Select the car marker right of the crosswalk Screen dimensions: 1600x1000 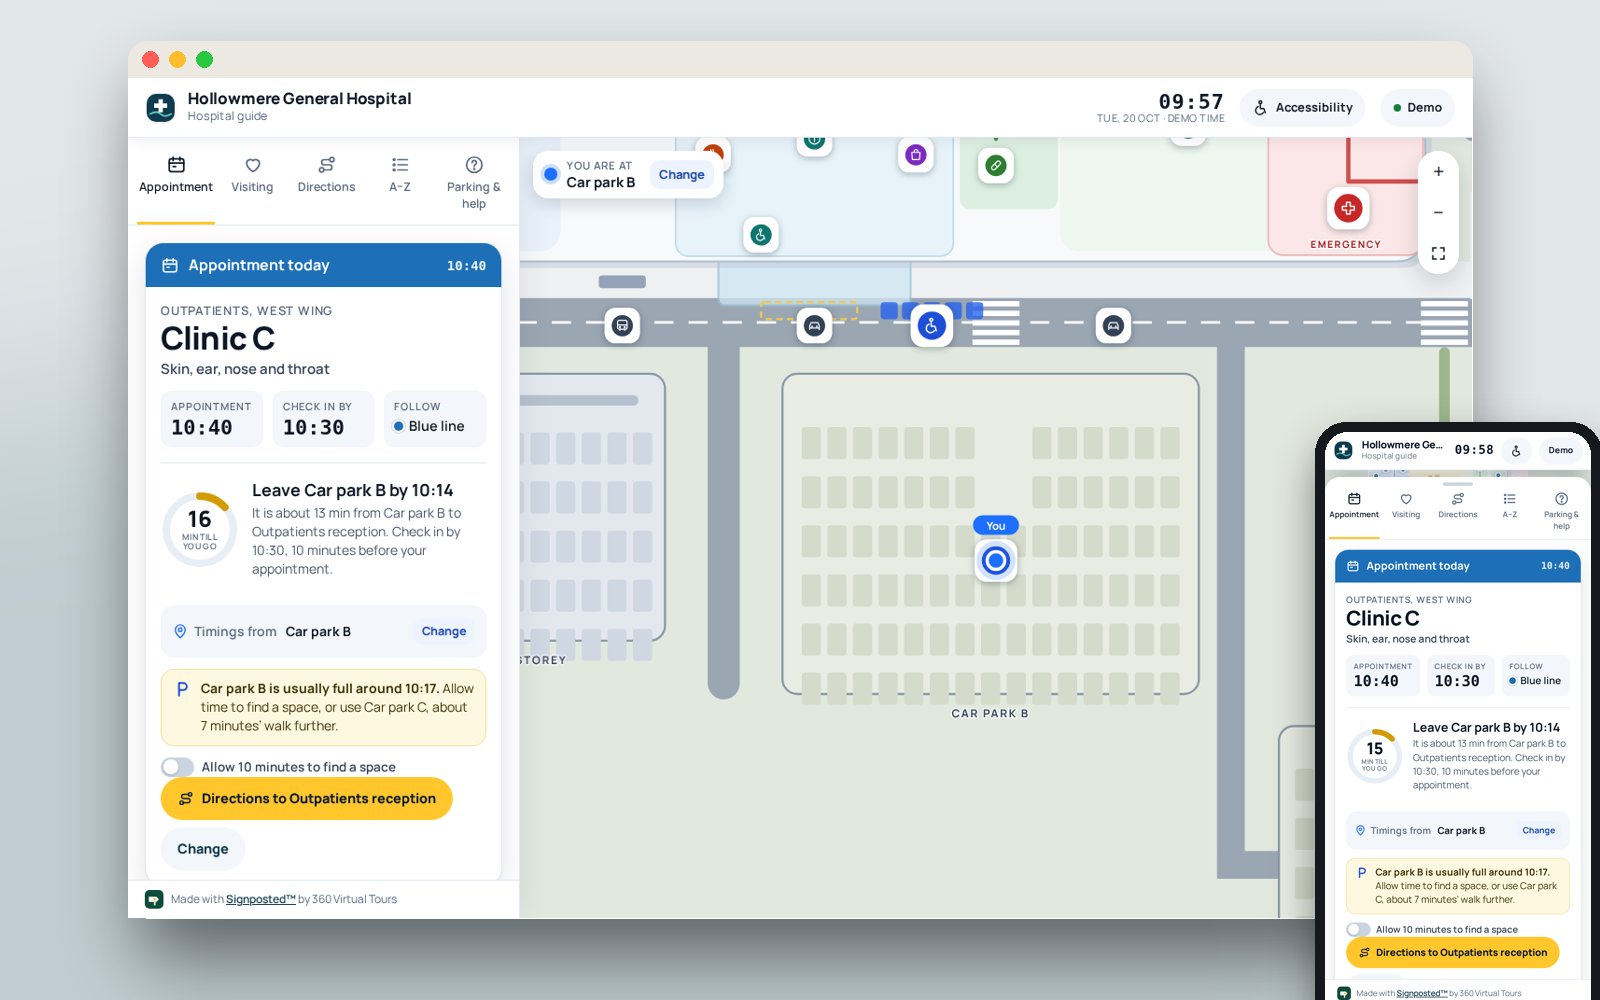point(1113,325)
